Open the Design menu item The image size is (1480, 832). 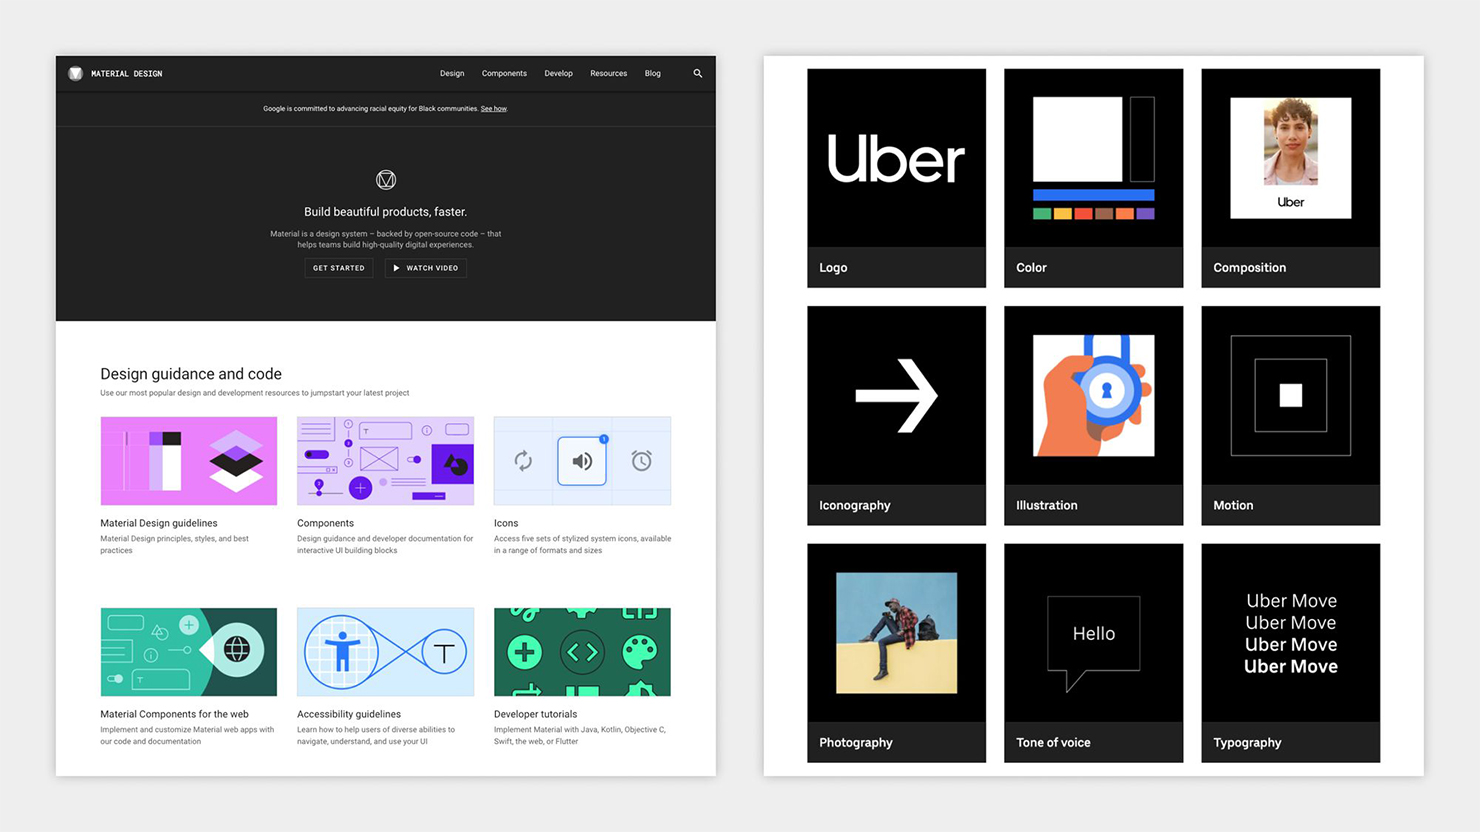pyautogui.click(x=452, y=73)
